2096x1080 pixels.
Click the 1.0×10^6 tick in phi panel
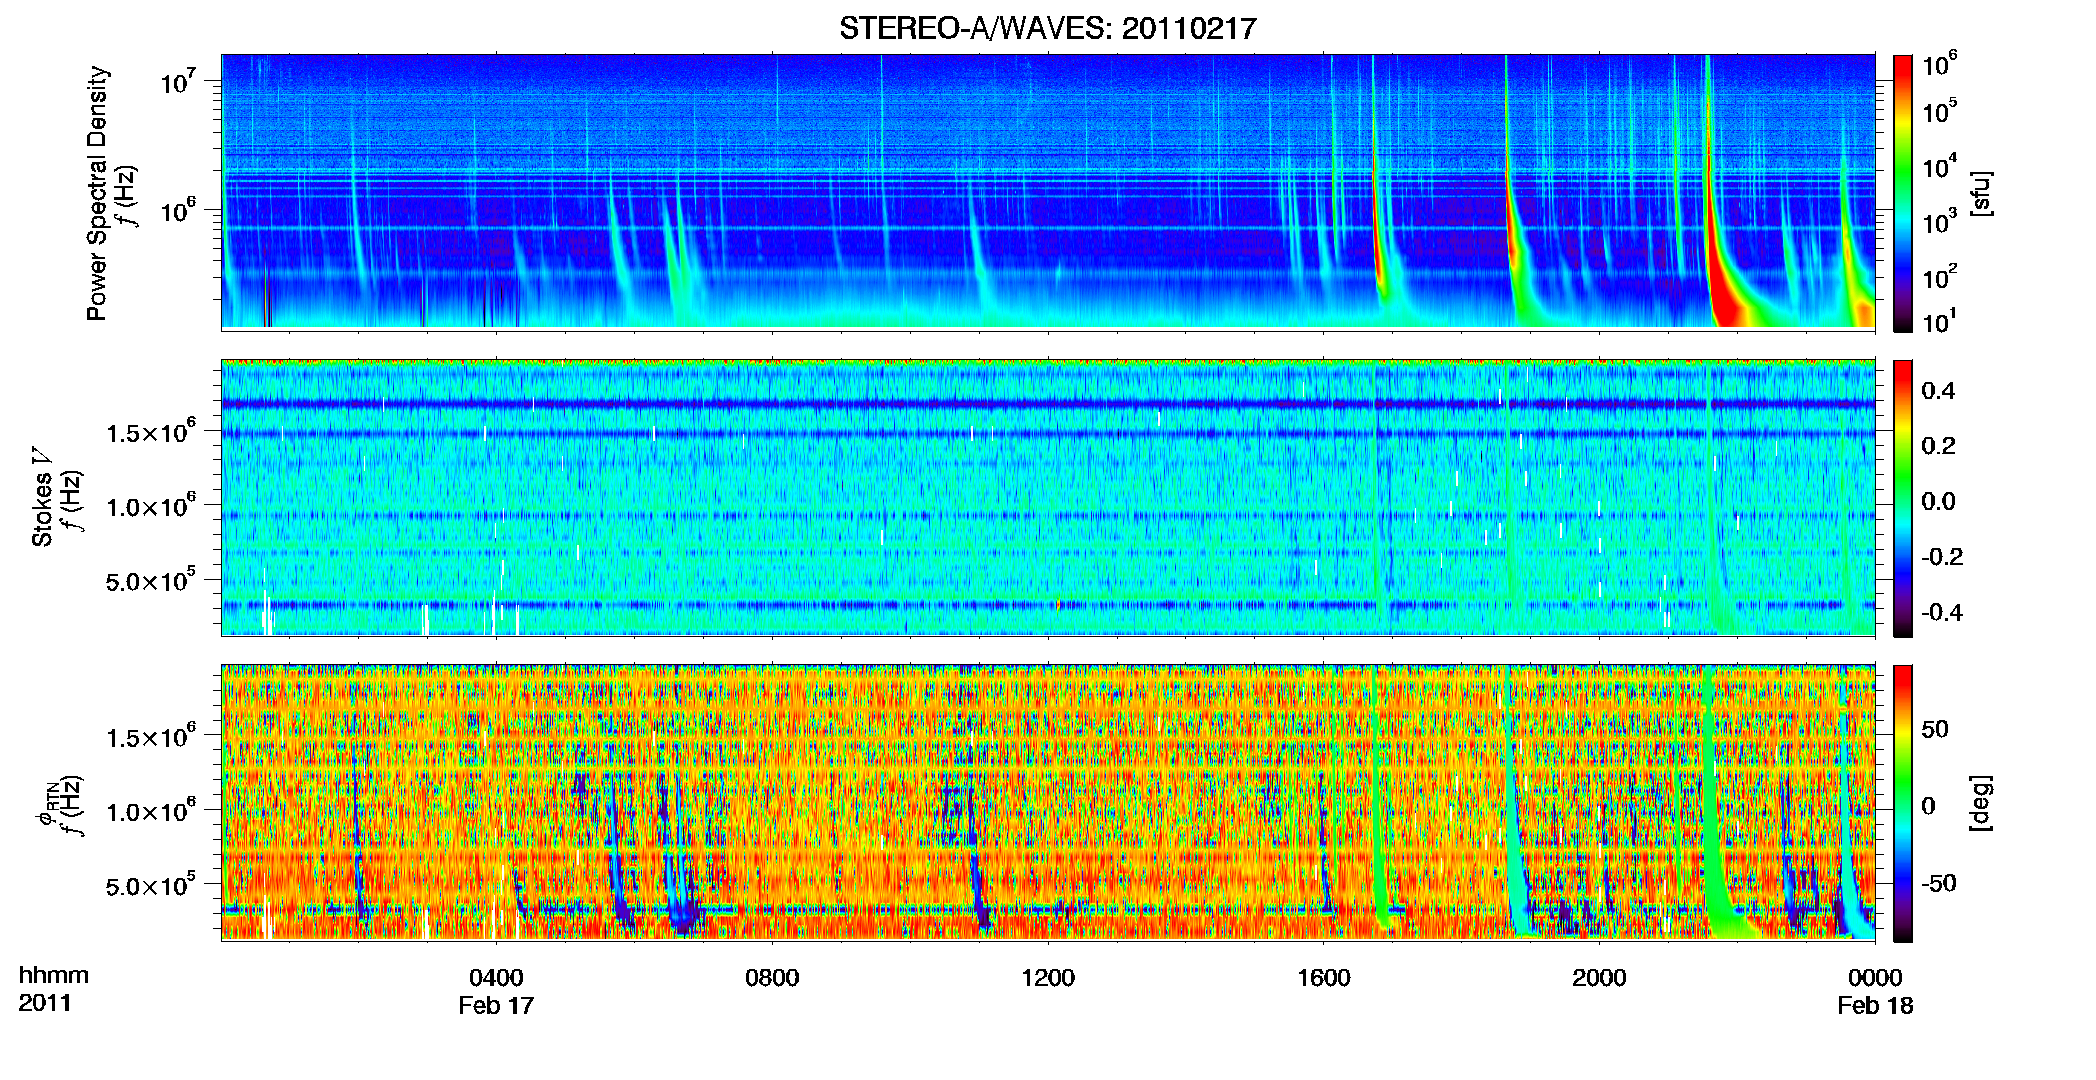(x=151, y=810)
